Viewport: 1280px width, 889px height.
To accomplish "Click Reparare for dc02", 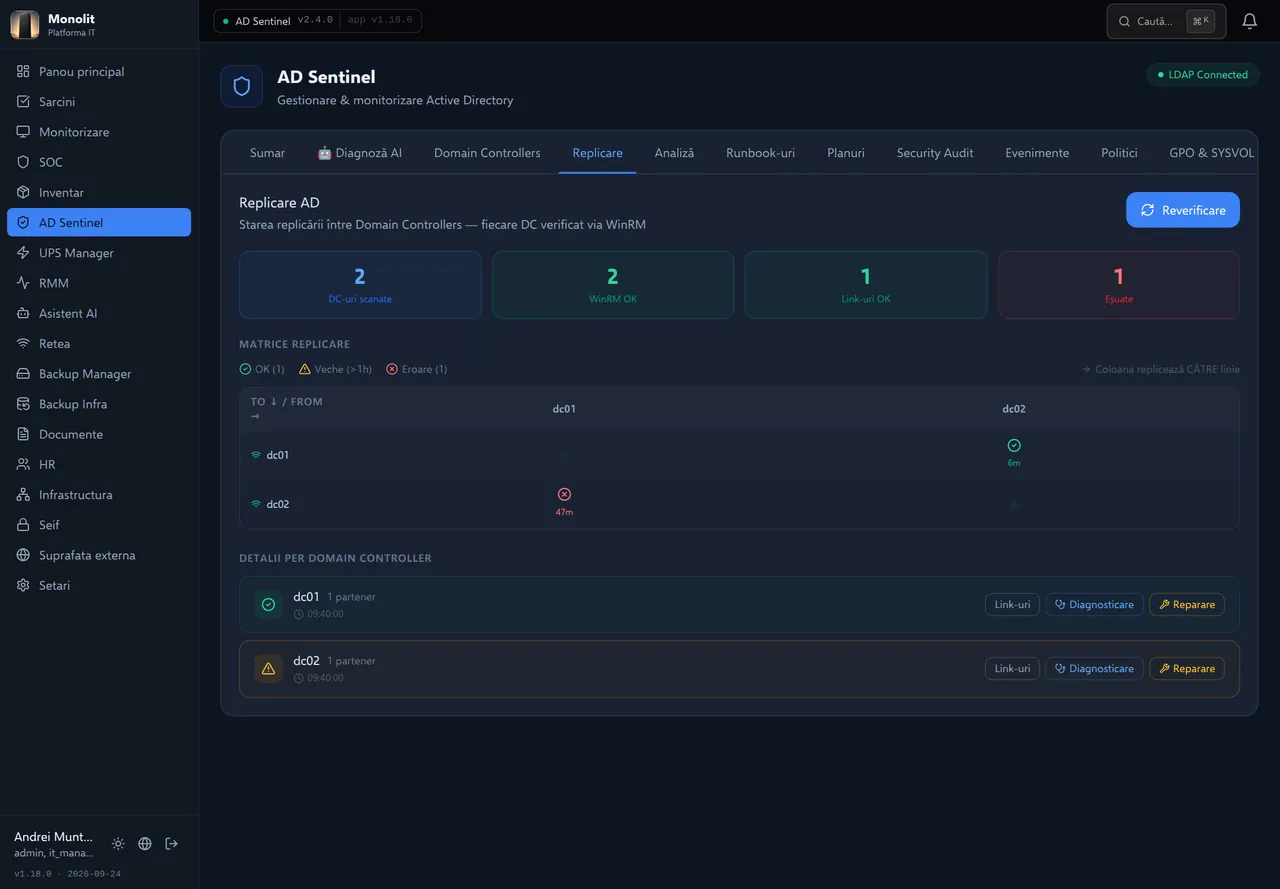I will [x=1187, y=668].
